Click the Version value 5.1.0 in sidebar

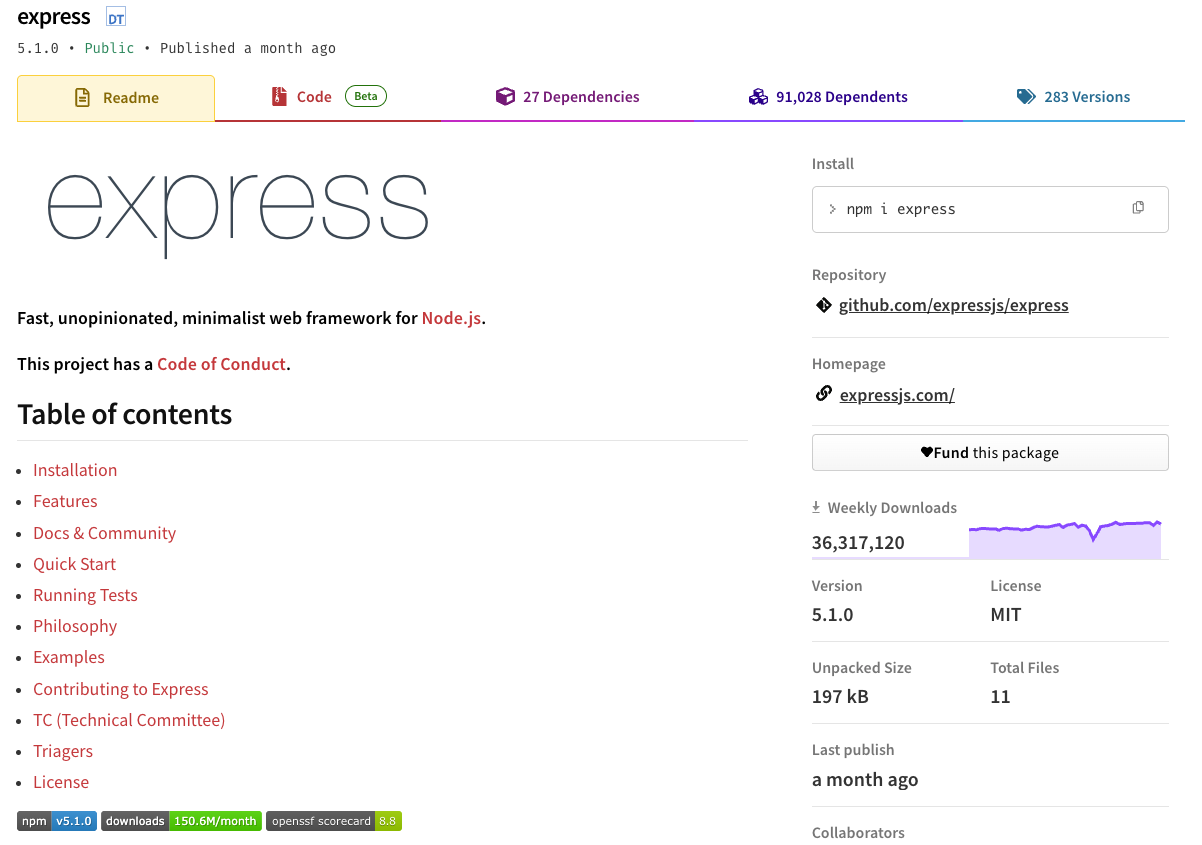(833, 615)
